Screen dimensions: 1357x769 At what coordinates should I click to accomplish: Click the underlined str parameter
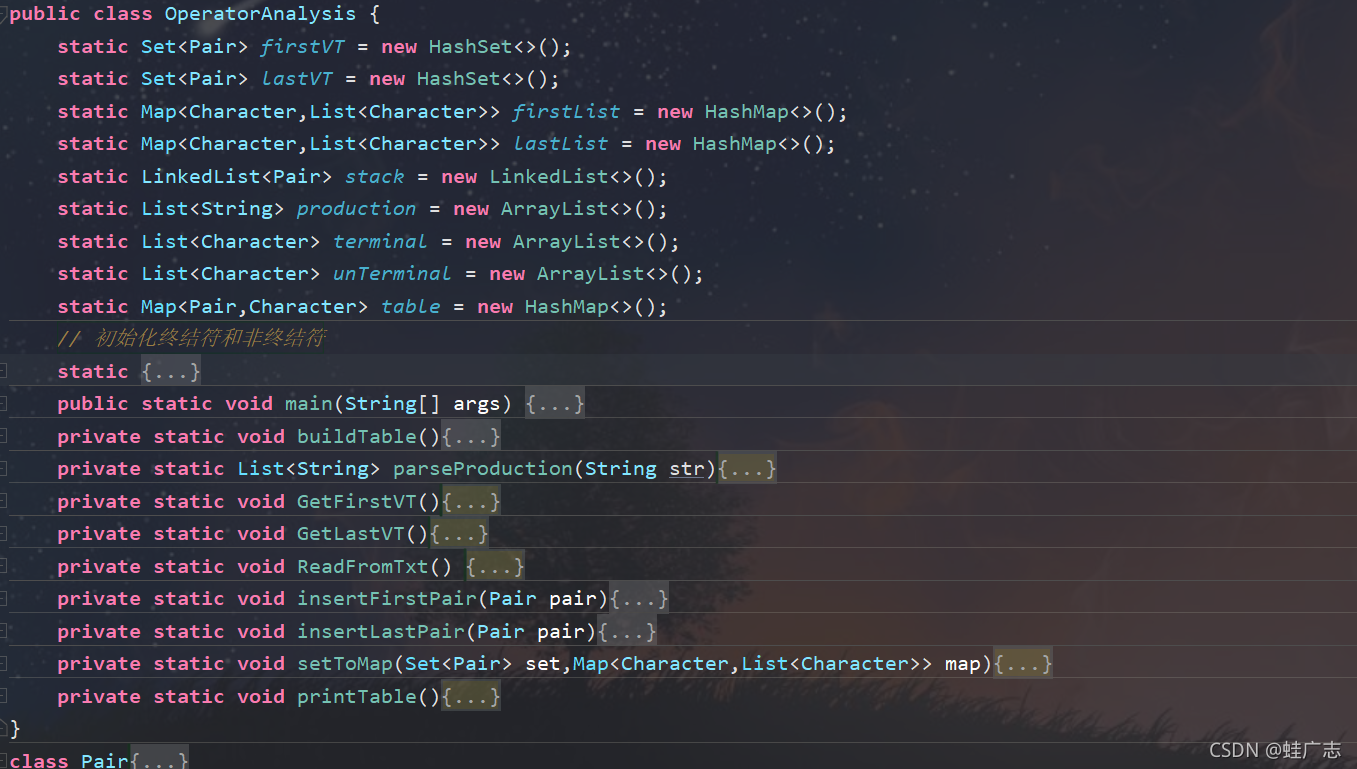(x=687, y=469)
